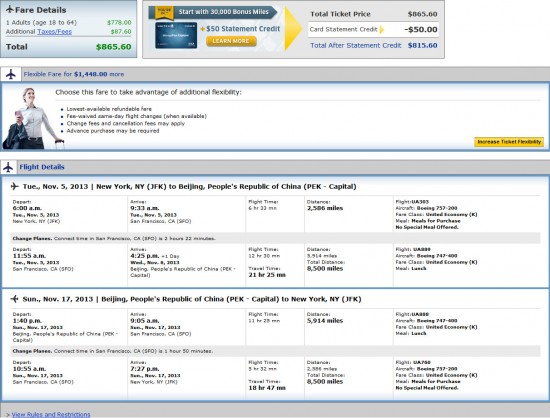550x418 pixels.
Task: Click the airplane icon beside Fare Details
Action: [x=10, y=9]
